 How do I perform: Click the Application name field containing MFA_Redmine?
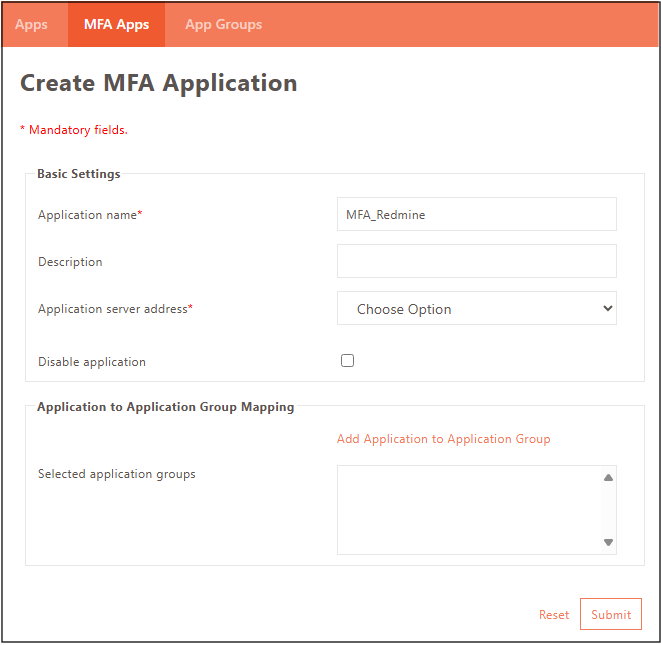[x=476, y=214]
